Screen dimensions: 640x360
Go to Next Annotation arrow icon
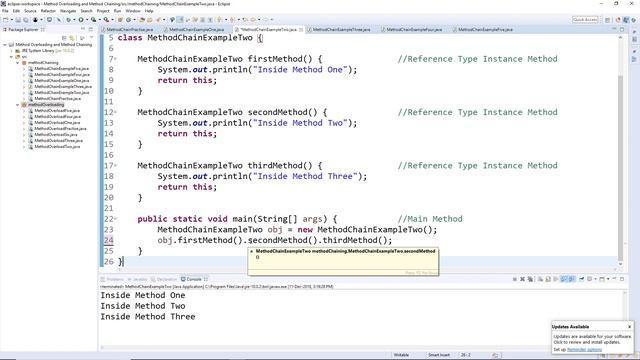pos(219,20)
